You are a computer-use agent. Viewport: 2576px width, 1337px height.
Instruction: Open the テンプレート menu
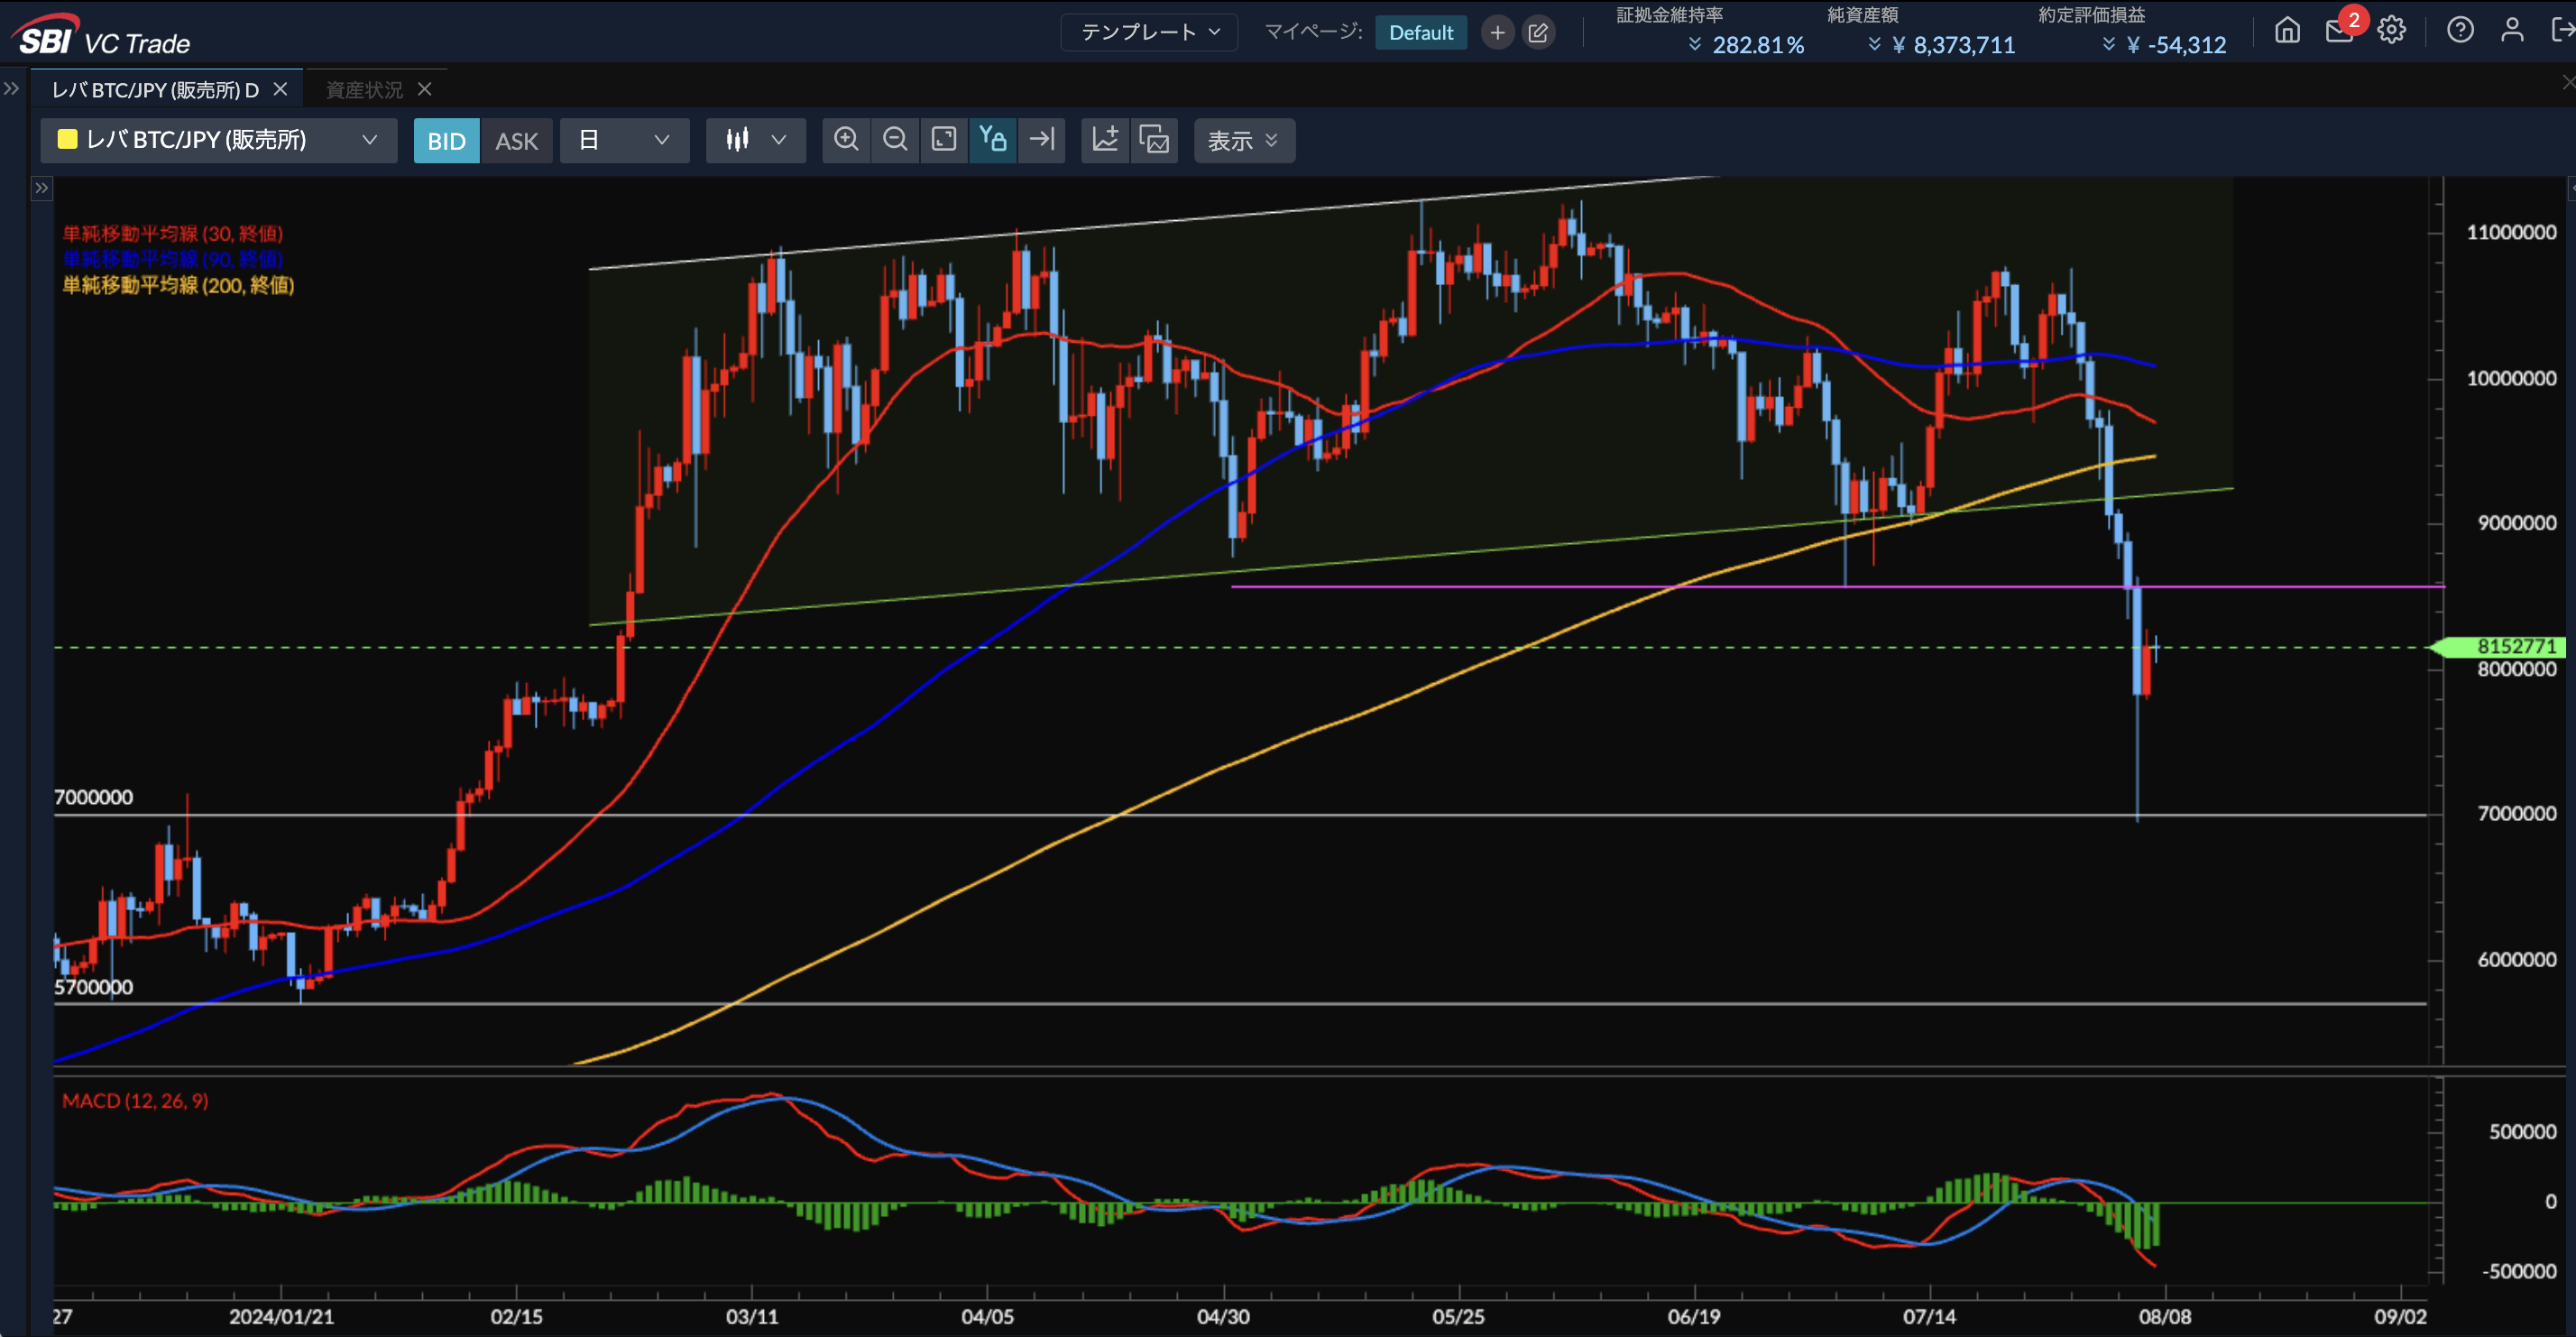pyautogui.click(x=1149, y=32)
